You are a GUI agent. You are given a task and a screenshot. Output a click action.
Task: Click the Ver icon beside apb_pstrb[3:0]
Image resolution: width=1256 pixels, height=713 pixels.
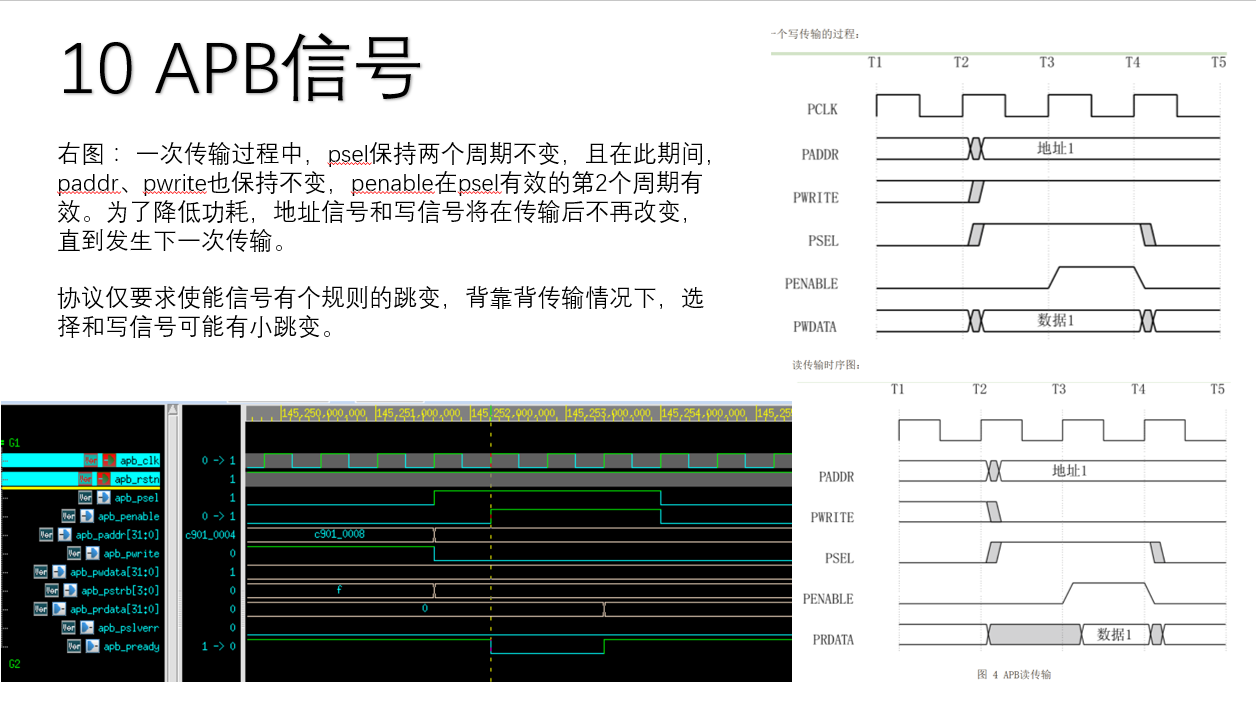(51, 589)
